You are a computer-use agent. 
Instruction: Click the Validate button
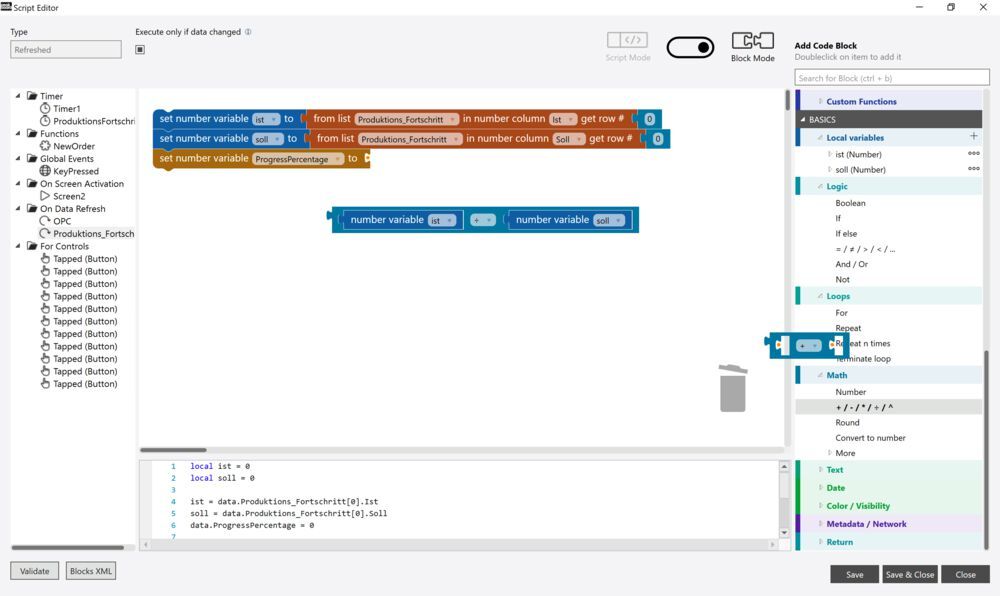34,570
